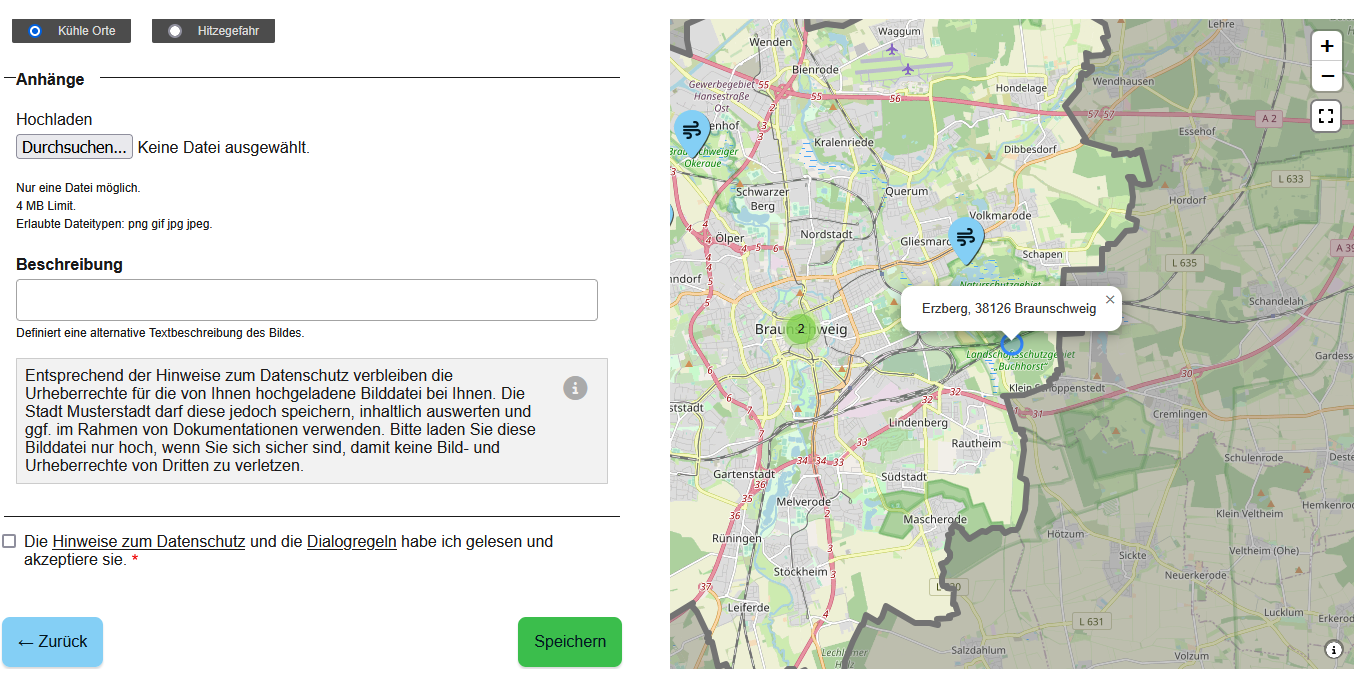Screen dimensions: 1358x683
Task: Click the Mascherode label on the map
Action: click(x=935, y=520)
